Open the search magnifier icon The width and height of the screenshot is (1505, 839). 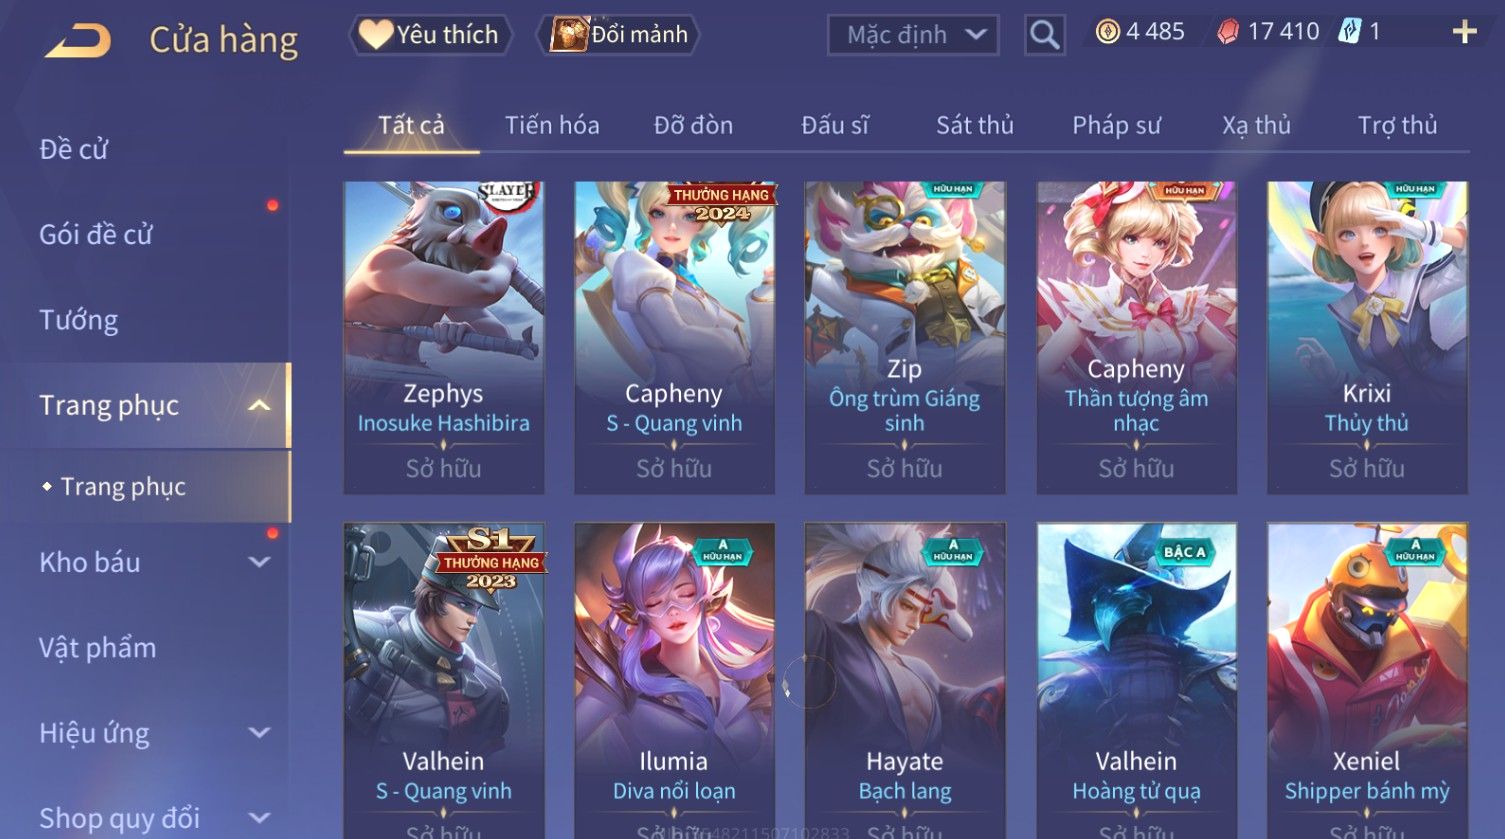1044,35
